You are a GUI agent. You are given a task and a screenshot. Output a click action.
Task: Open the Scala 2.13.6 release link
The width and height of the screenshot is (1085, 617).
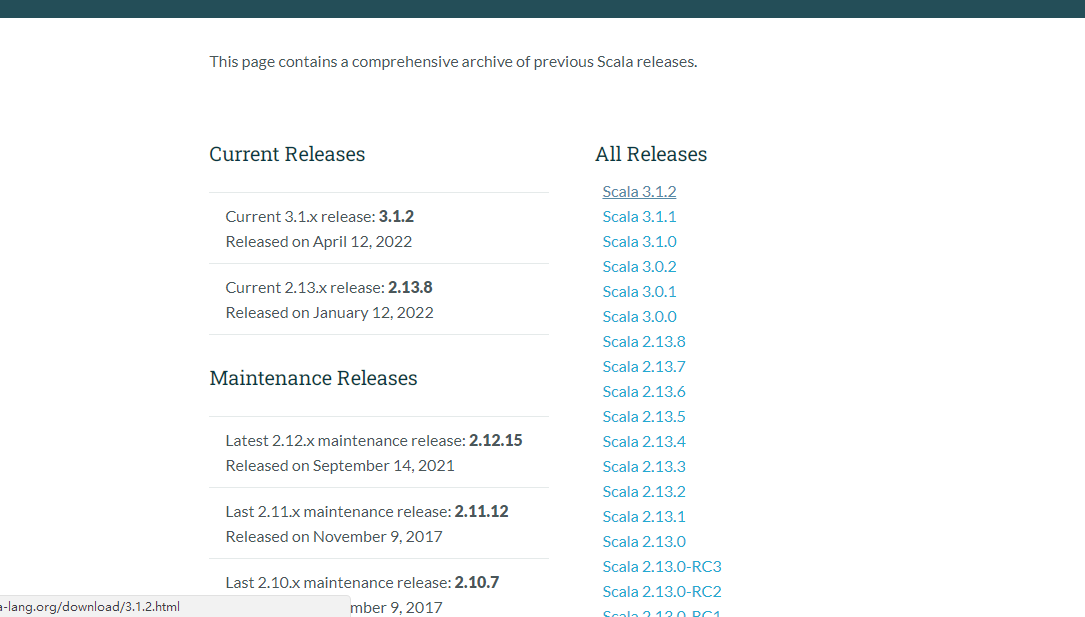coord(644,392)
